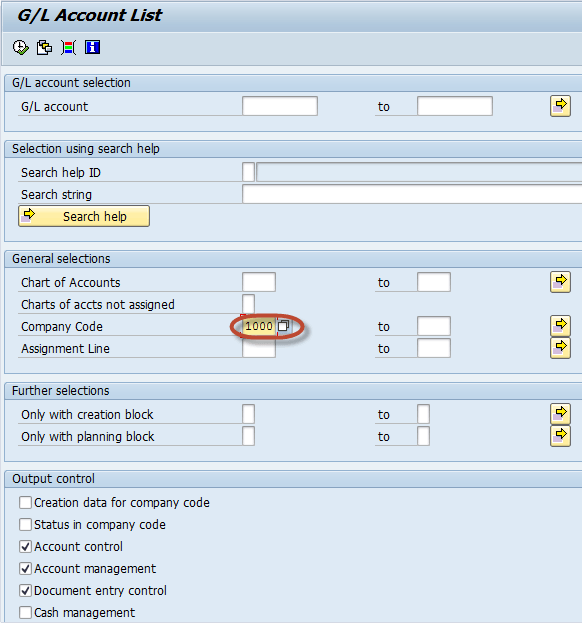
Task: Select the Charts of accts not assigned box
Action: click(248, 304)
